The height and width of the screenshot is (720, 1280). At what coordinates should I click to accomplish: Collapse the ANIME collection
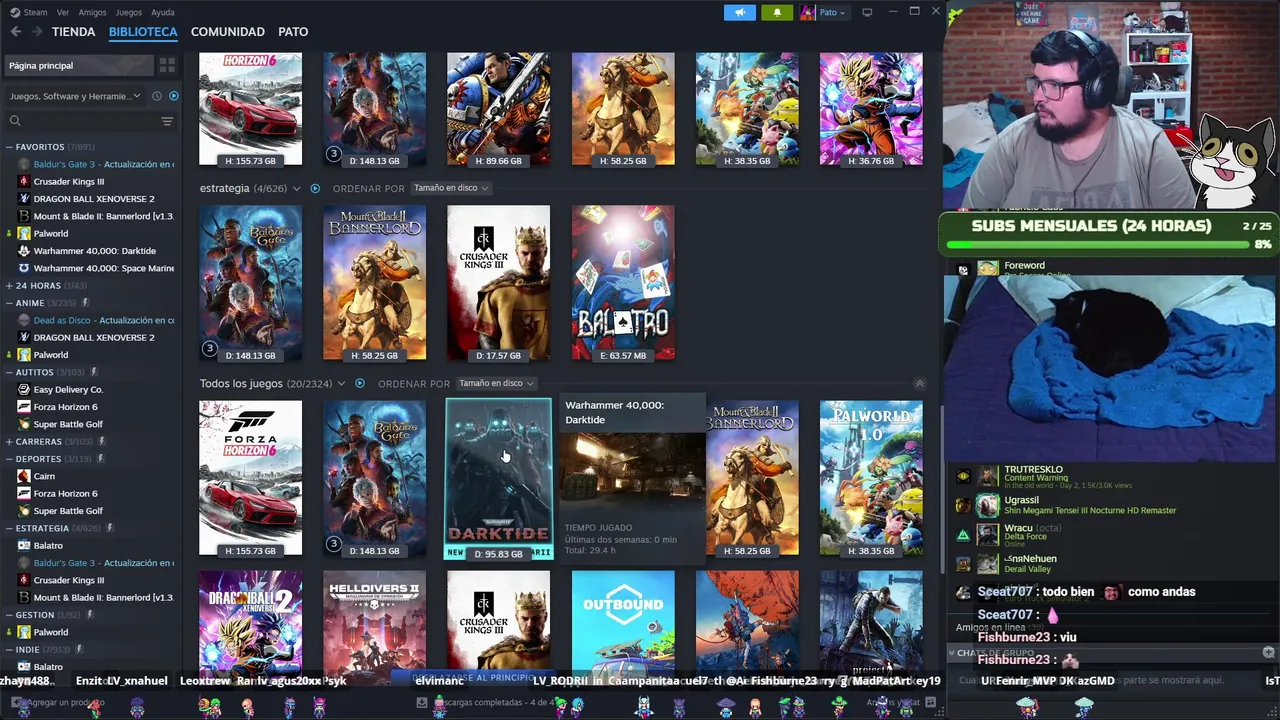point(9,303)
